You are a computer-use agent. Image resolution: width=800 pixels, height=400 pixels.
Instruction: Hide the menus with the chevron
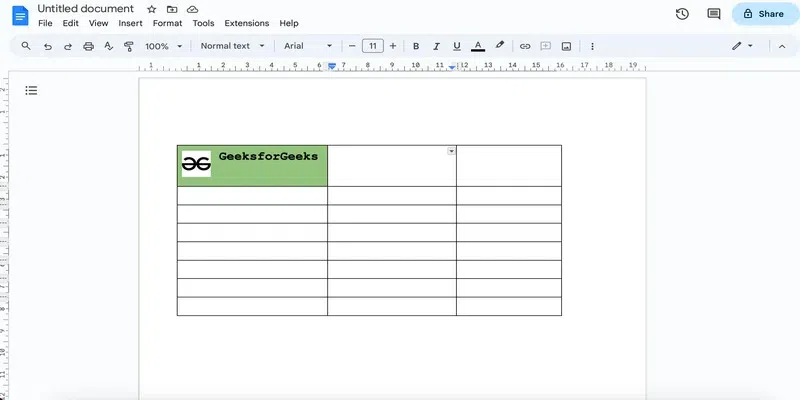[782, 46]
